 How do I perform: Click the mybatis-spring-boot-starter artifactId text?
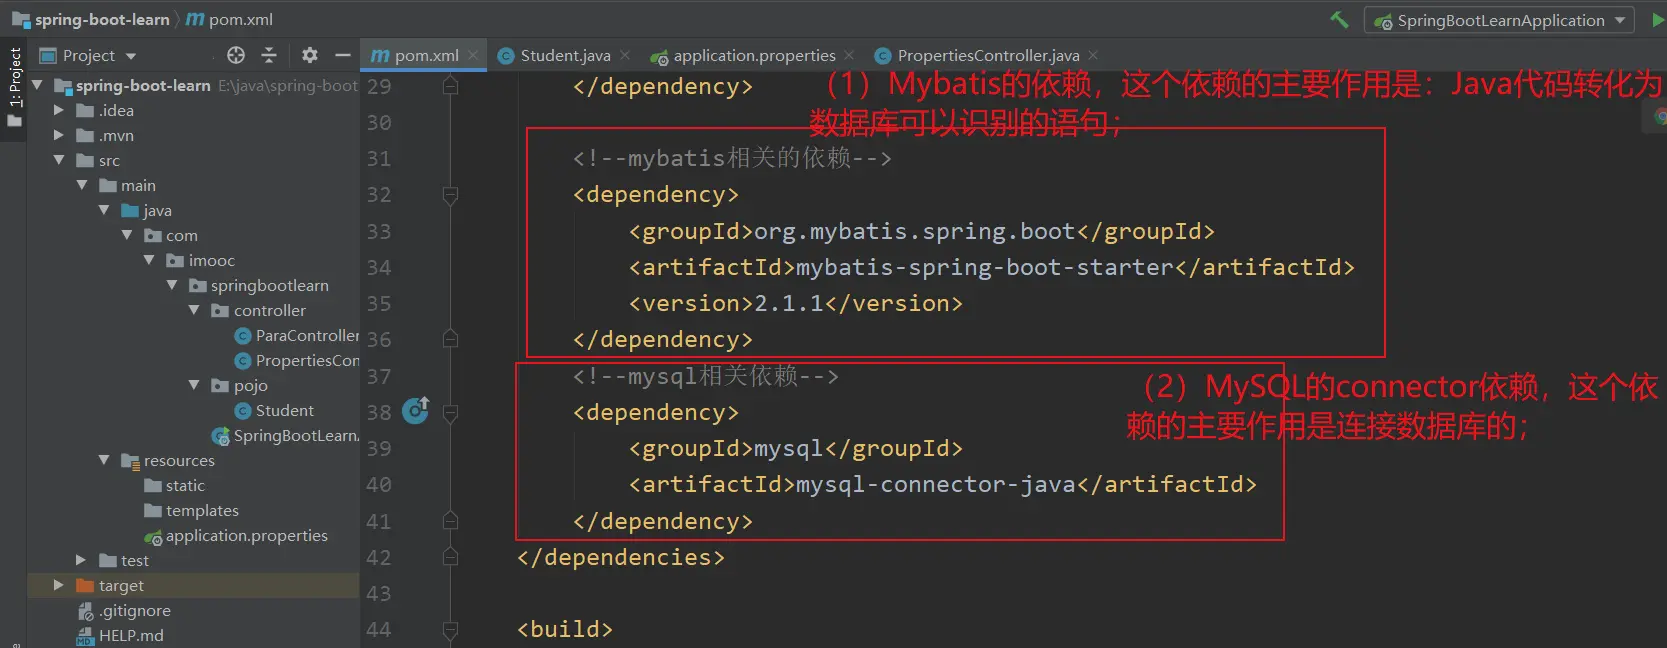pyautogui.click(x=985, y=267)
